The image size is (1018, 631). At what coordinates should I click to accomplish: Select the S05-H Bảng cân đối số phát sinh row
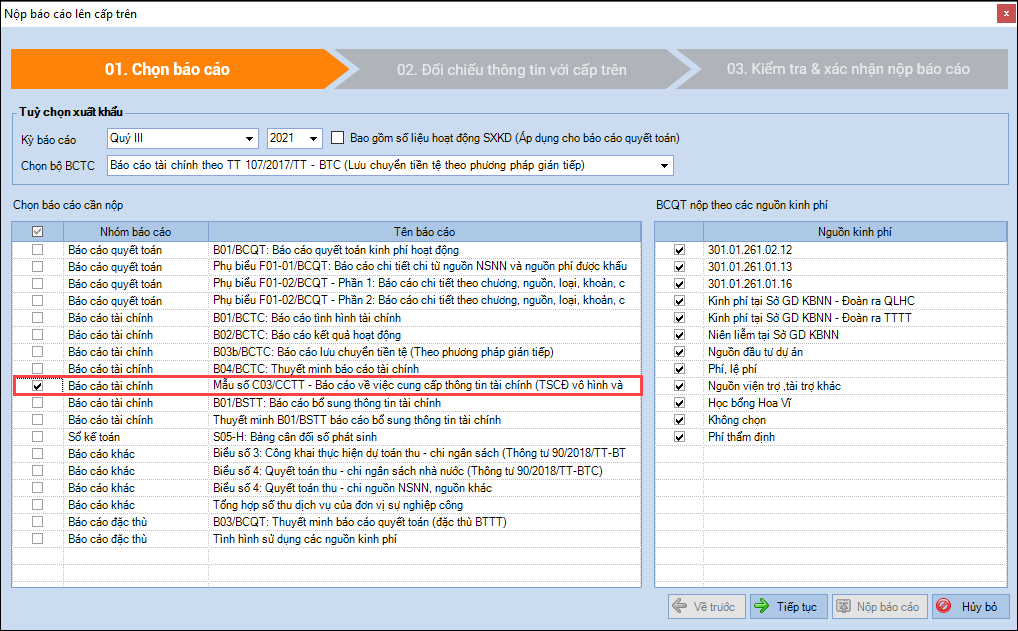[x=420, y=437]
